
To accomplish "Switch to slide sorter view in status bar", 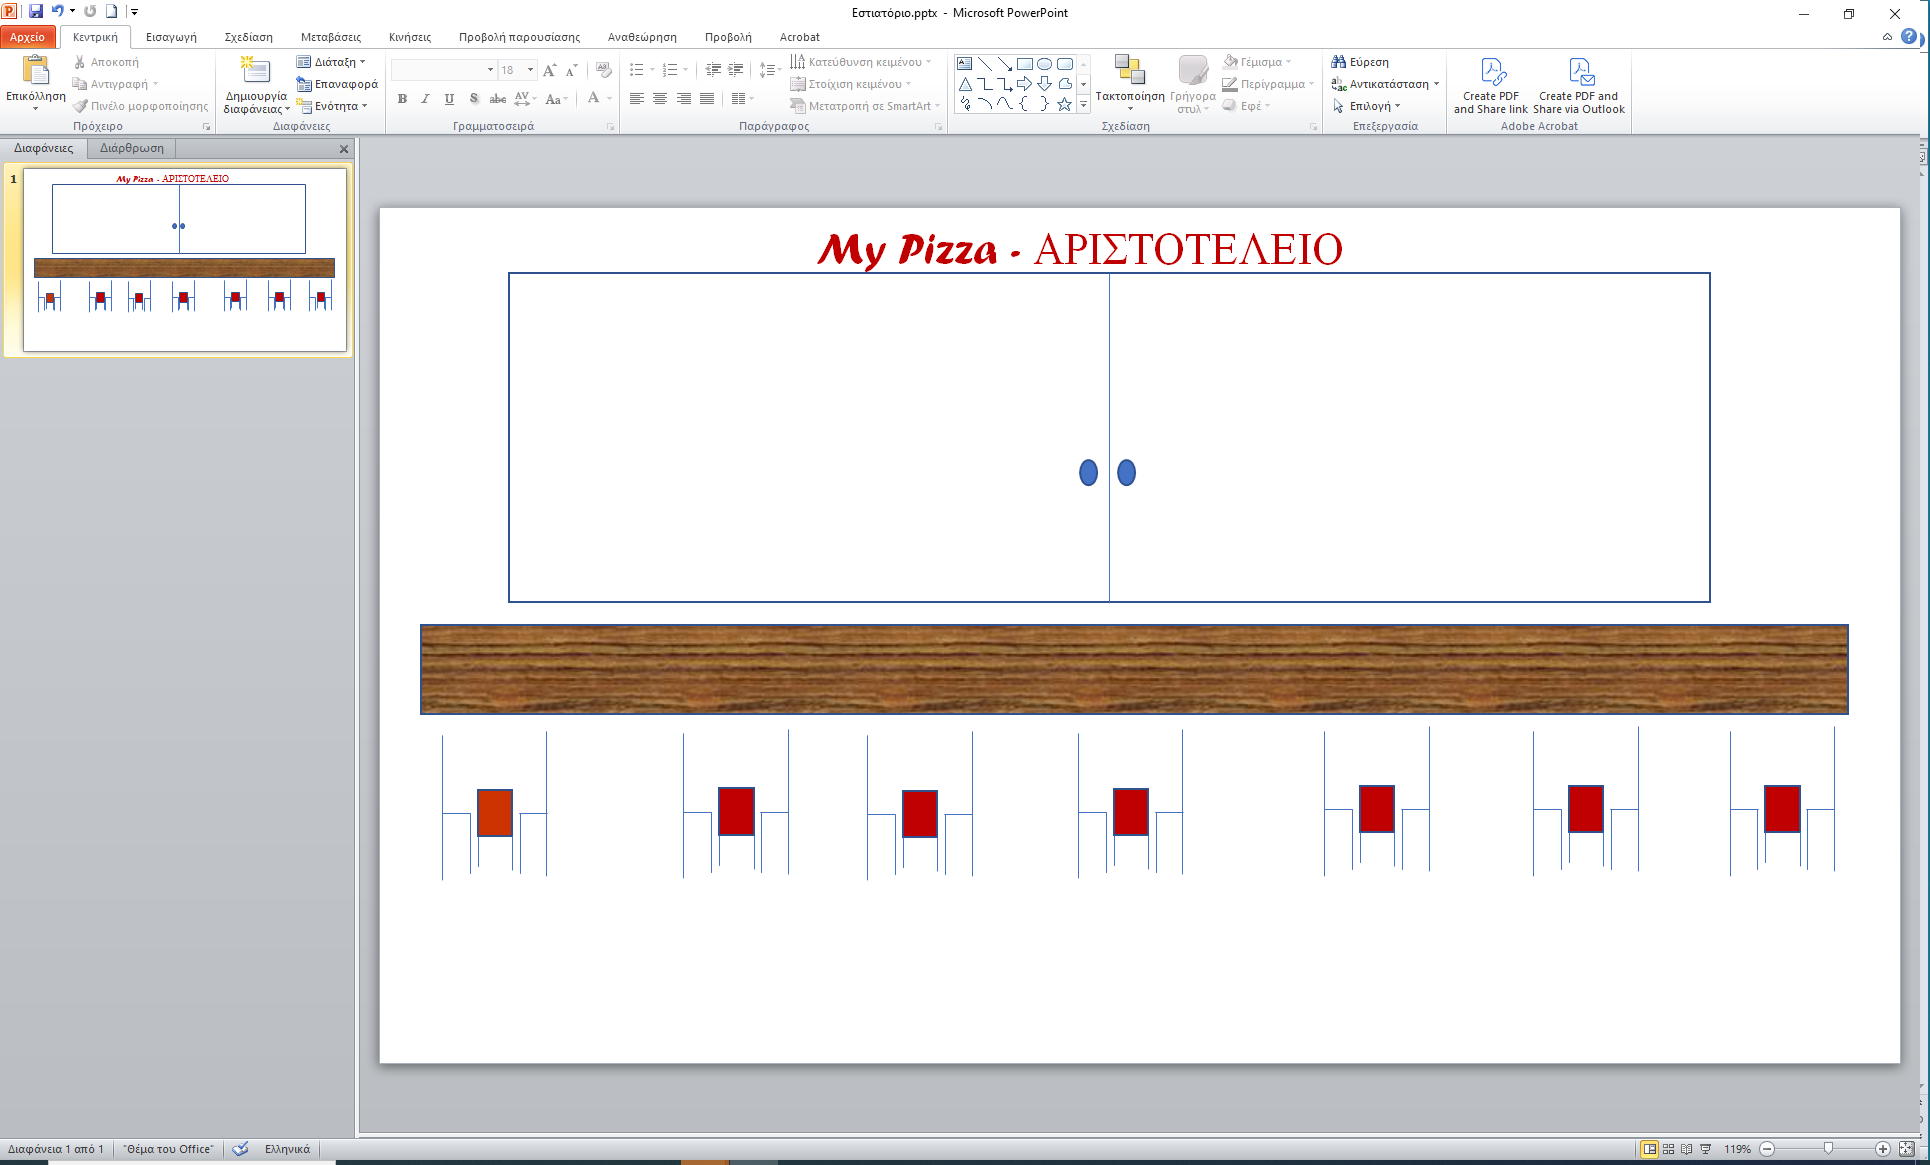I will (x=1668, y=1149).
